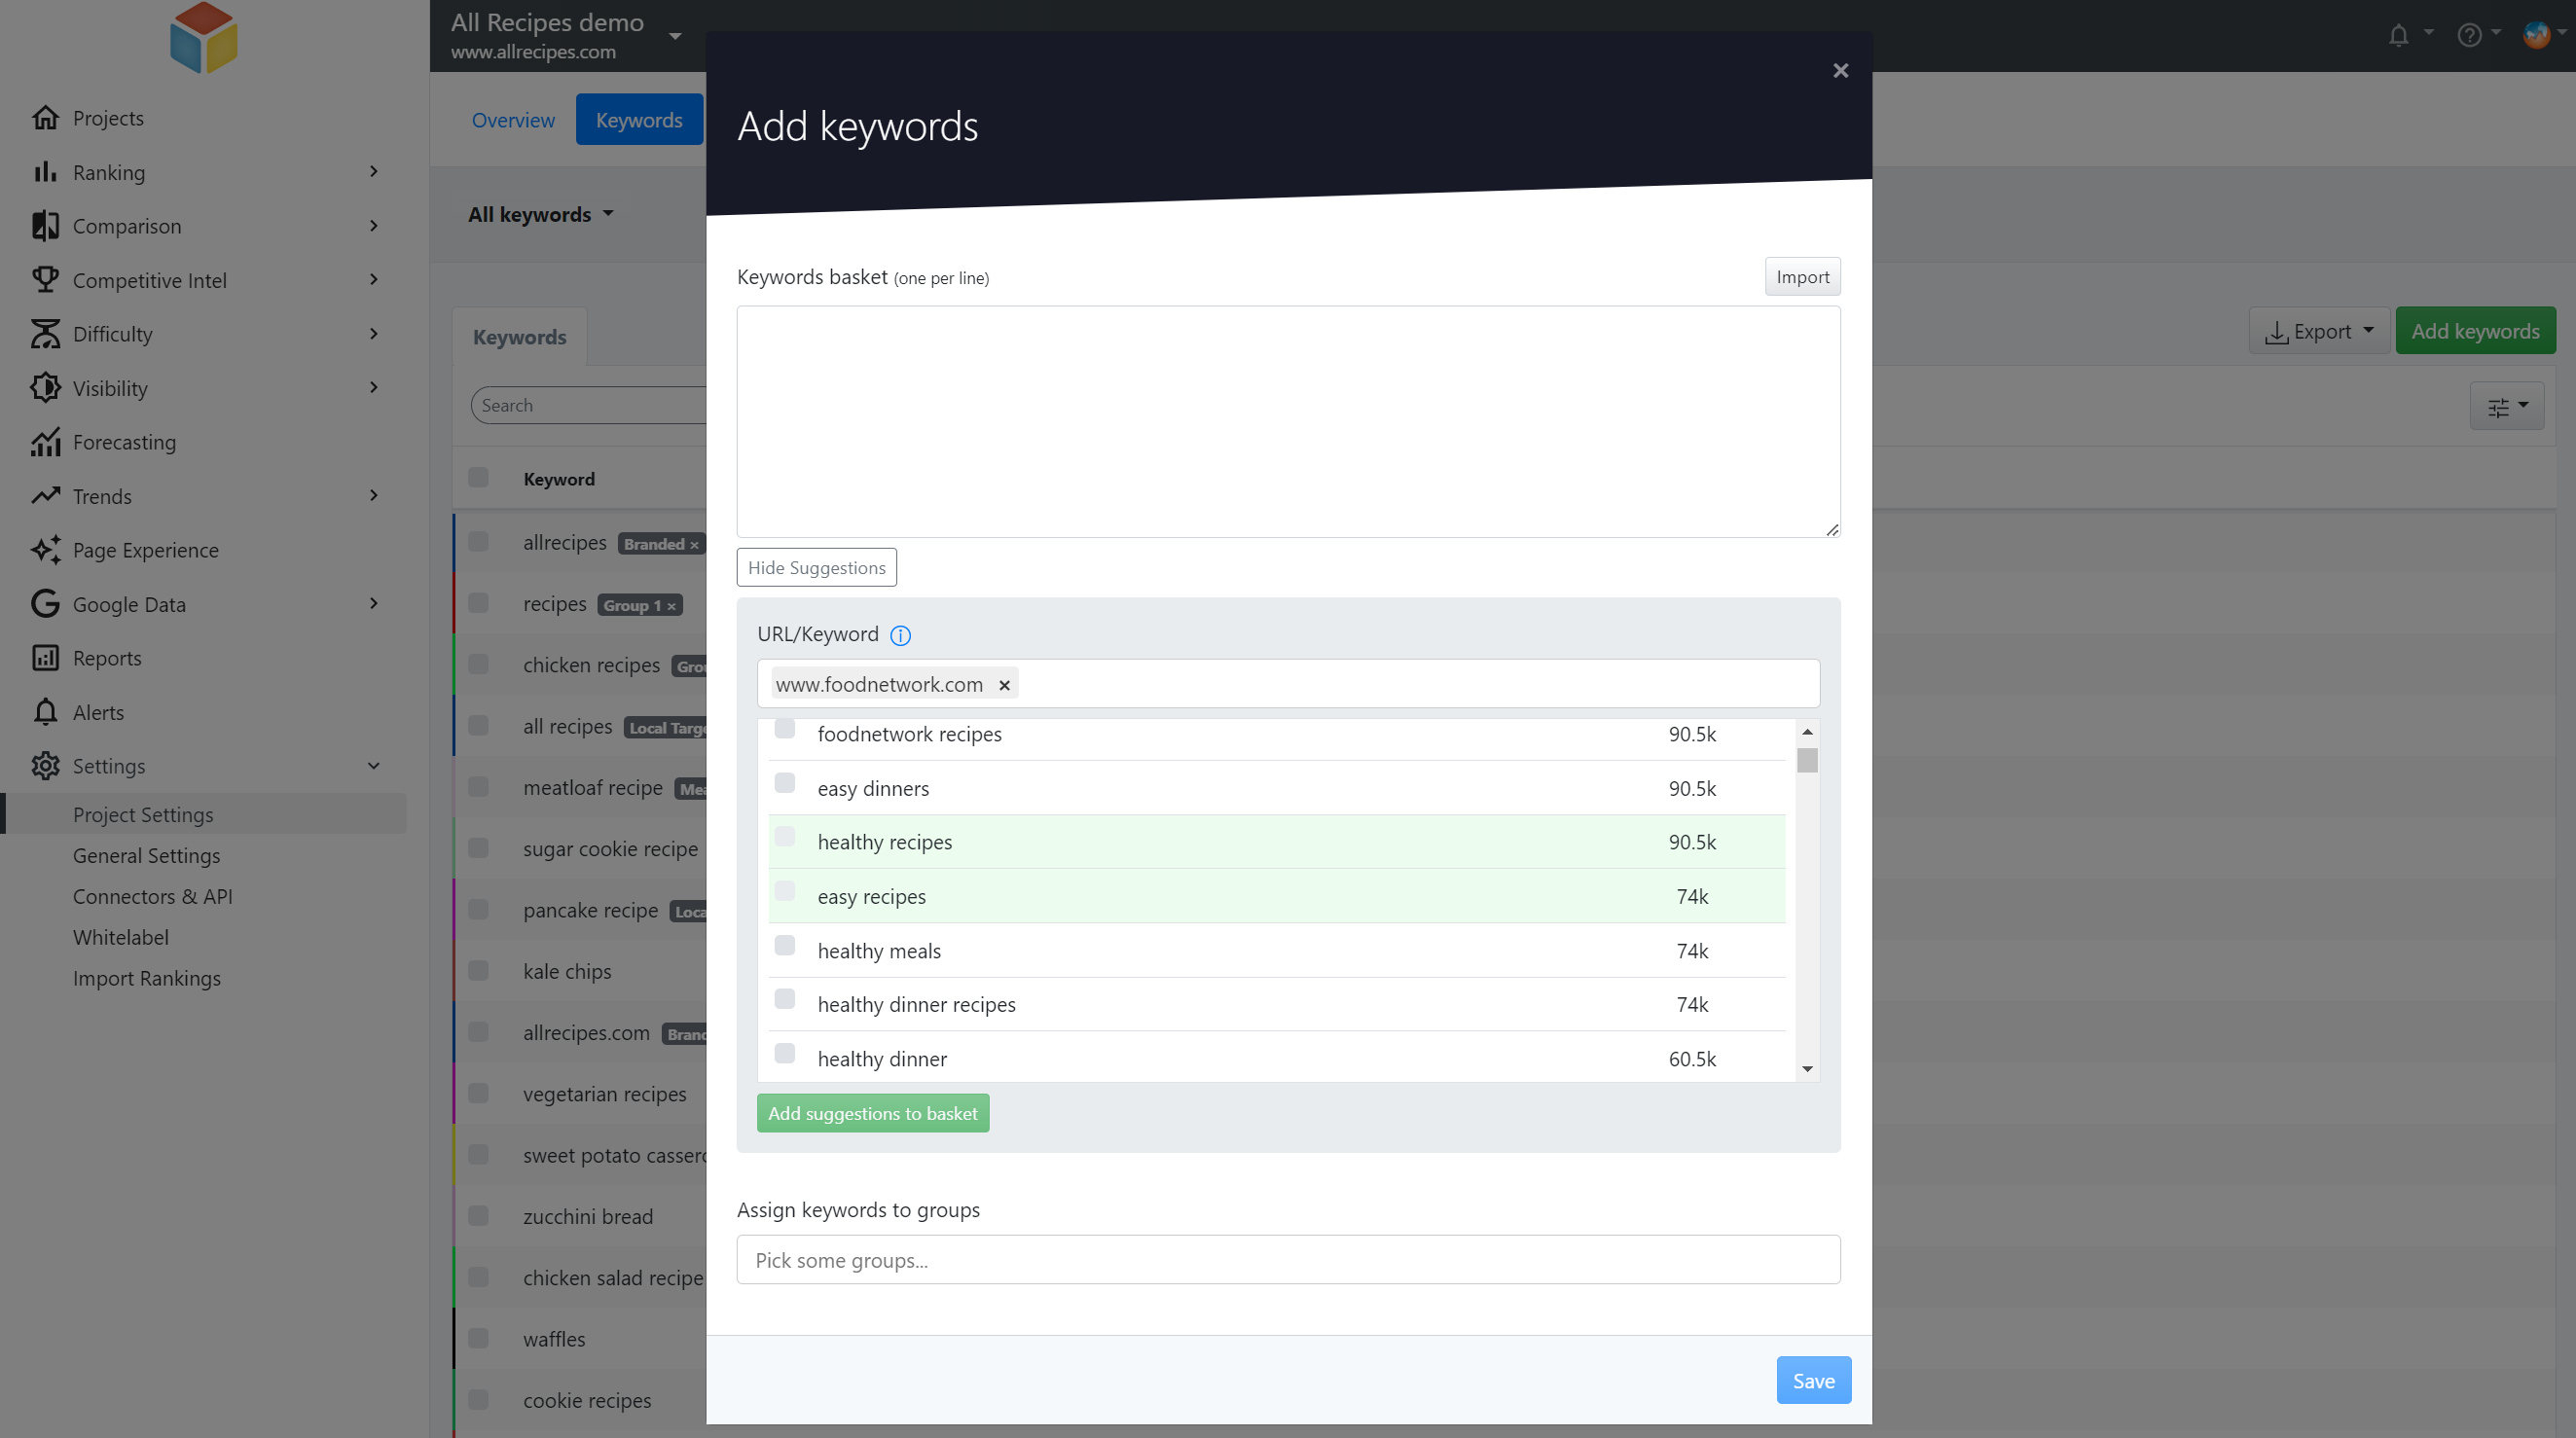Click Add suggestions to basket button
Screen dimensions: 2576x1438
[x=872, y=1113]
